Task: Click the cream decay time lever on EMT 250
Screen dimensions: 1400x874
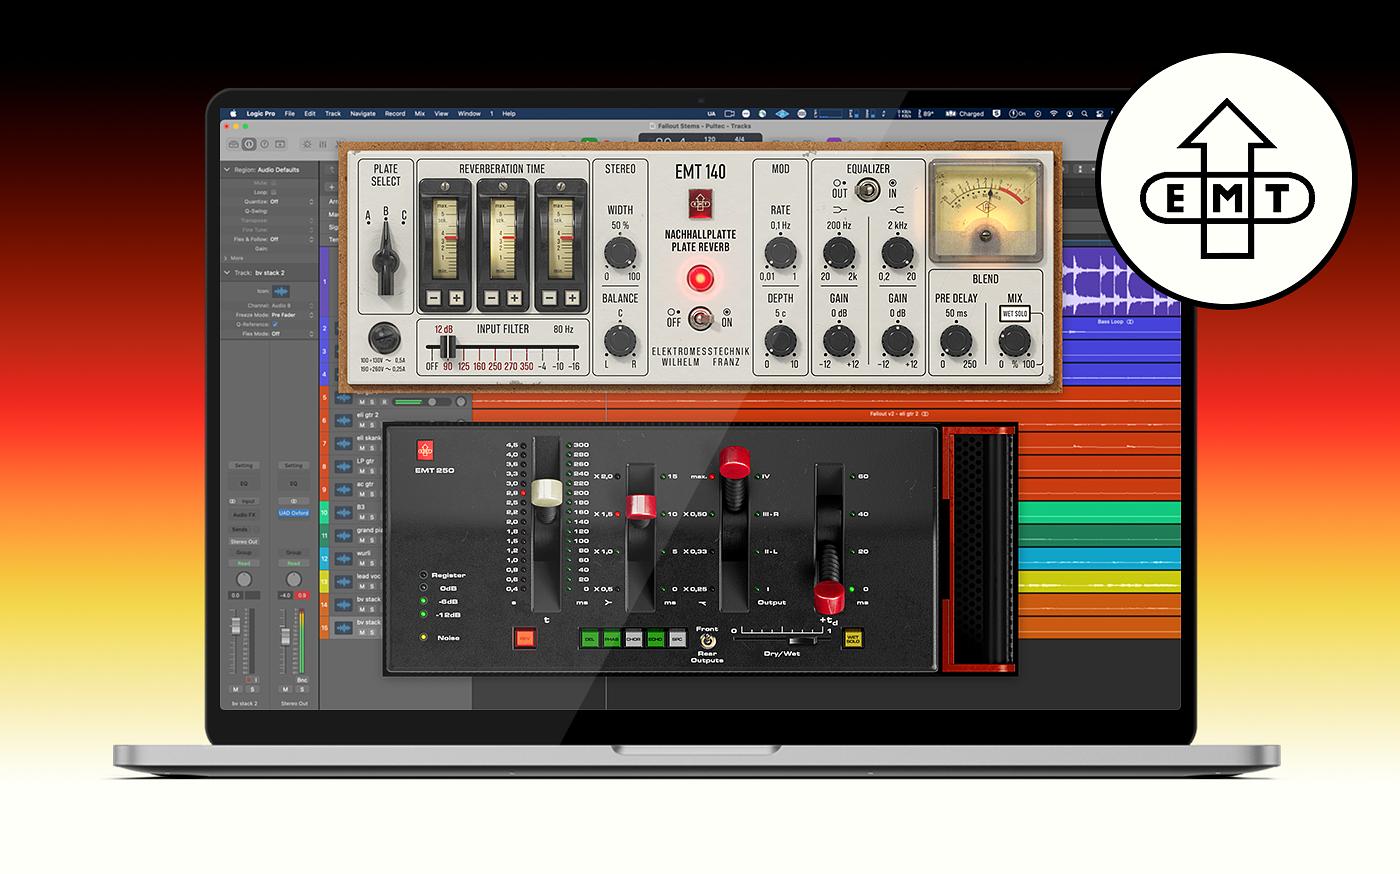Action: [548, 493]
